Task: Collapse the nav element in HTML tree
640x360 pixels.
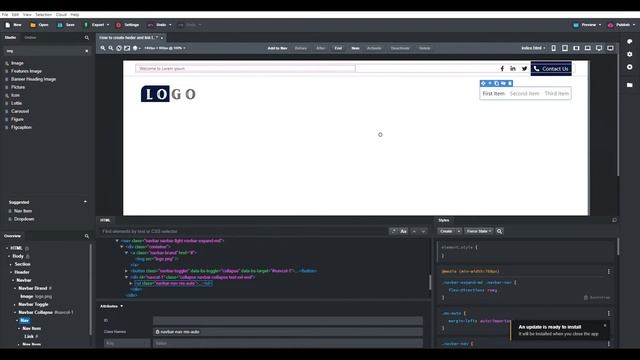Action: (117, 241)
